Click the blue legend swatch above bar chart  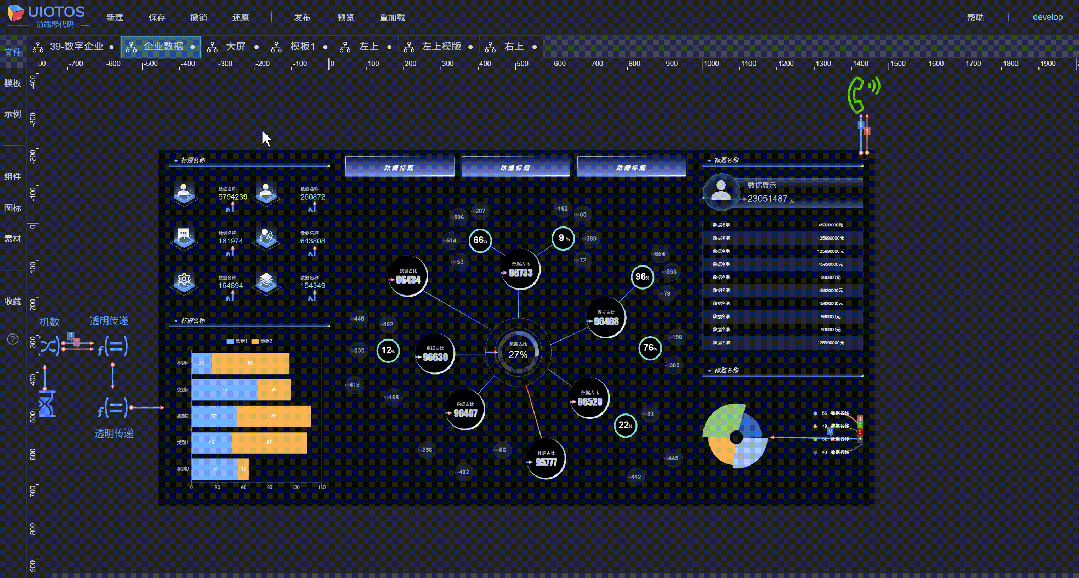[231, 341]
